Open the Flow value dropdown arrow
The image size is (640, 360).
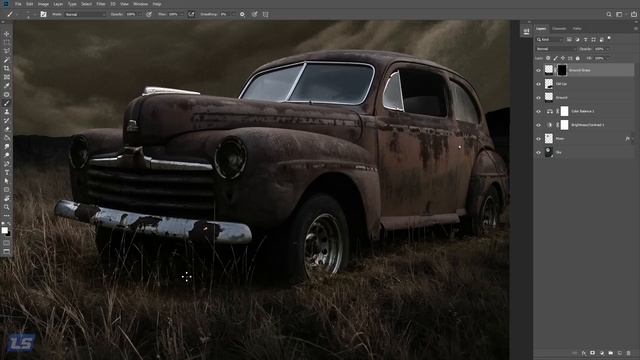[x=182, y=14]
